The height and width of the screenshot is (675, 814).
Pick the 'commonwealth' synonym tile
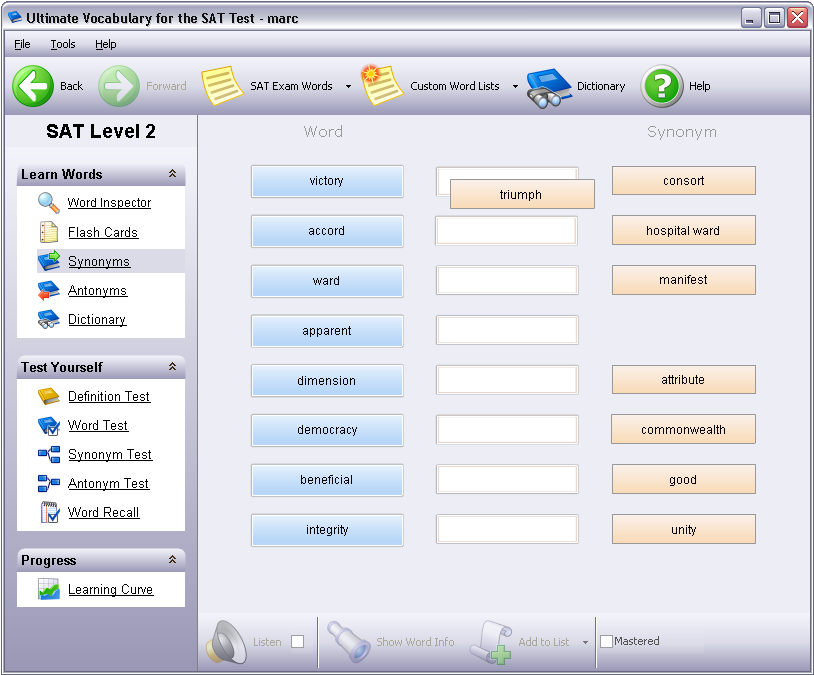[683, 429]
